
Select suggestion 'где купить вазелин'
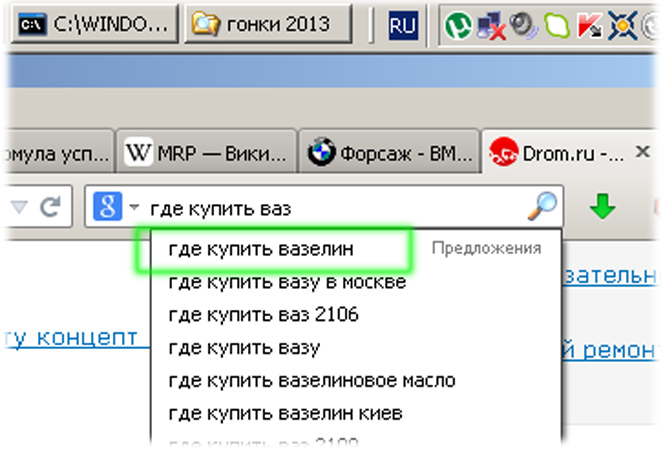261,249
